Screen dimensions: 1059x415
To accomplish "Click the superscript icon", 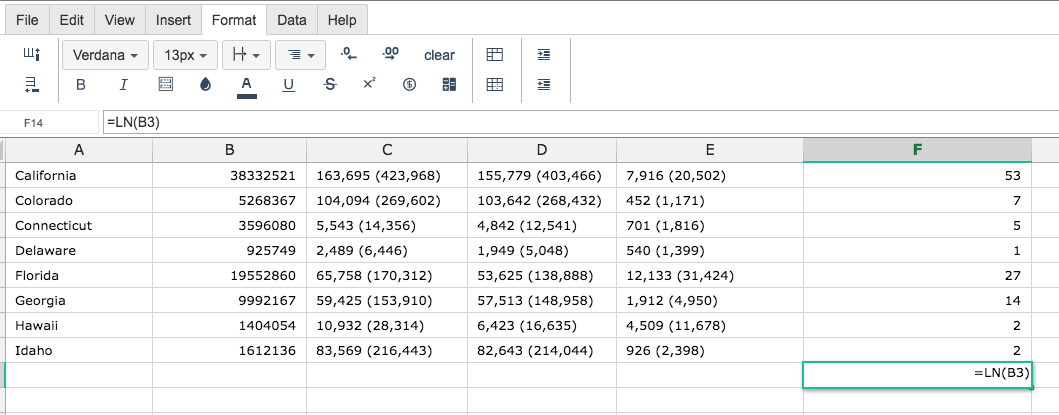I will click(369, 84).
